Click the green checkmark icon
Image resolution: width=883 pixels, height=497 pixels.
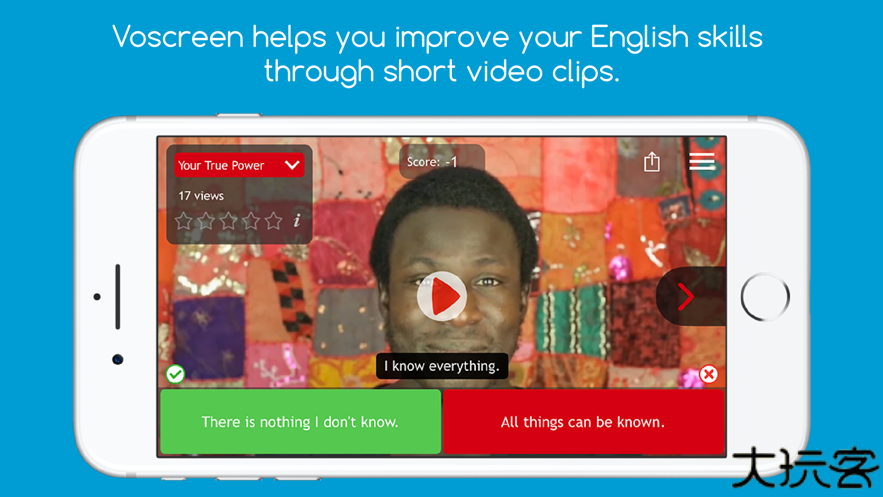pos(175,374)
